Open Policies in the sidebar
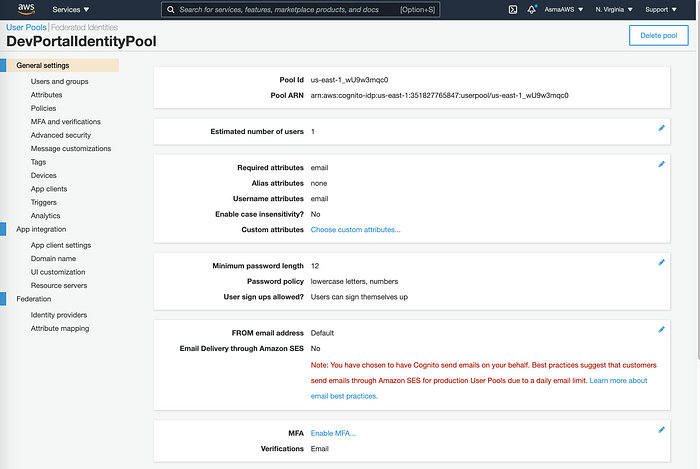700x469 pixels. [x=43, y=108]
